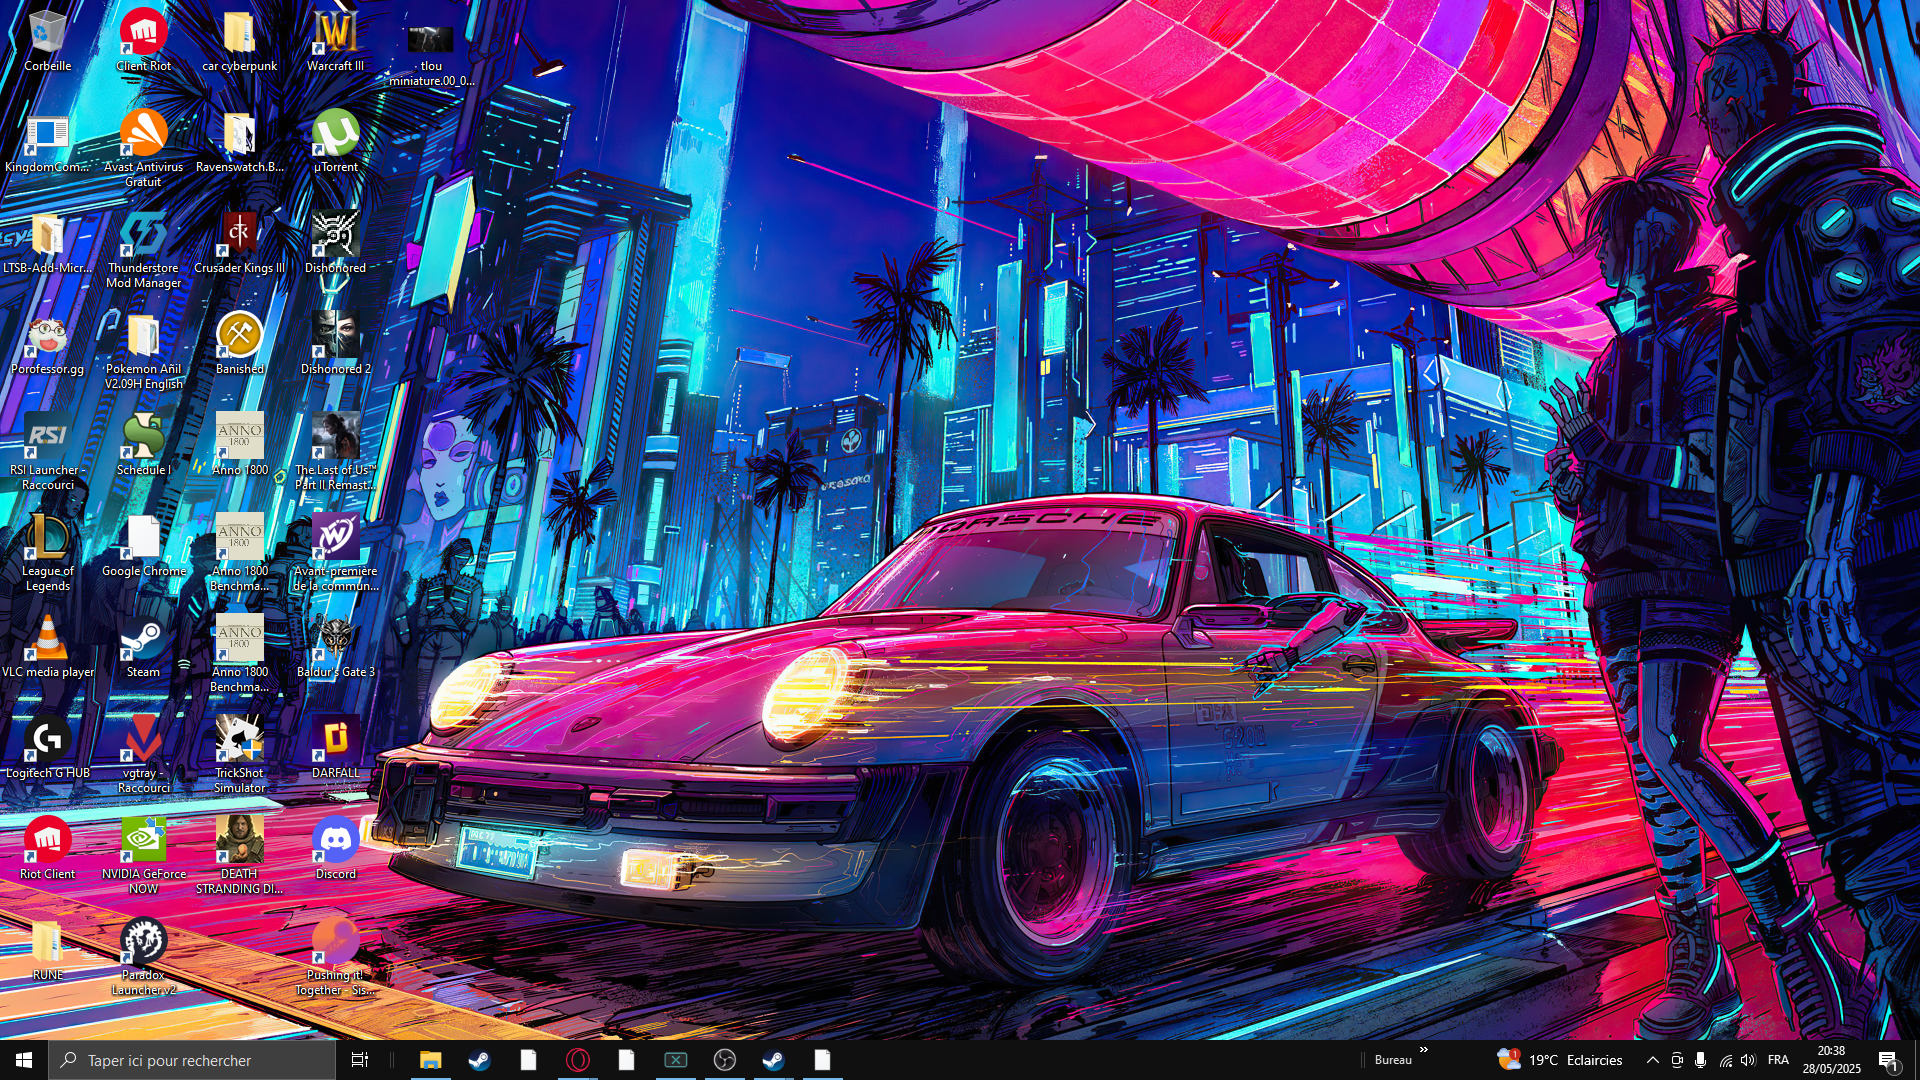Open RSI Launcher shortcut
Viewport: 1920px width, 1080px height.
(x=47, y=452)
